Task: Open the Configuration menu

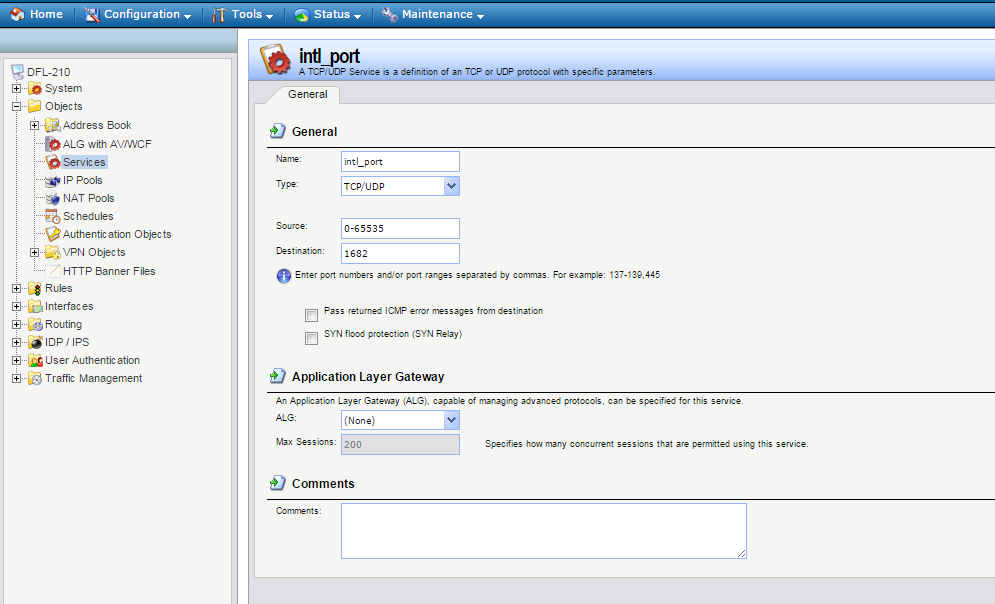Action: click(141, 15)
